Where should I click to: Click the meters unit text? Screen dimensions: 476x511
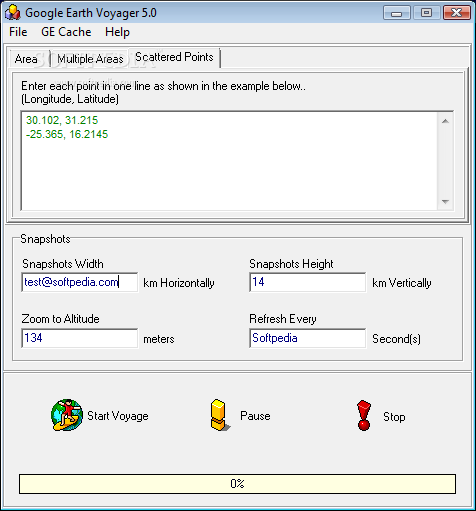(159, 339)
